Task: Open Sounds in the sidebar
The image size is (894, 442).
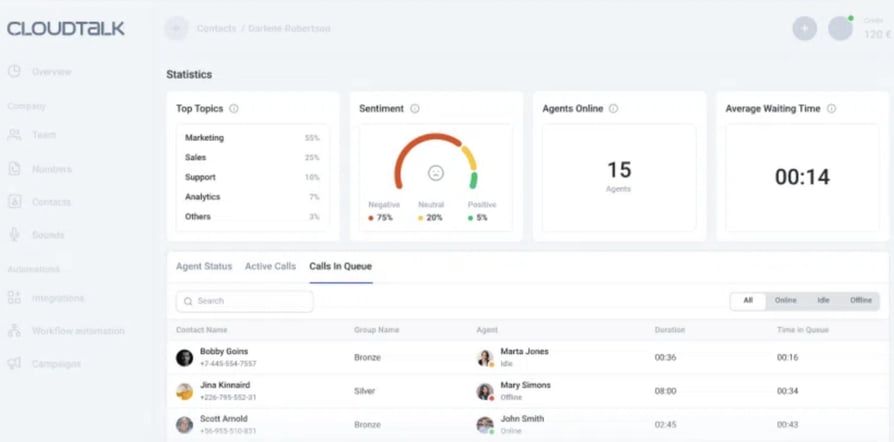Action: point(48,235)
